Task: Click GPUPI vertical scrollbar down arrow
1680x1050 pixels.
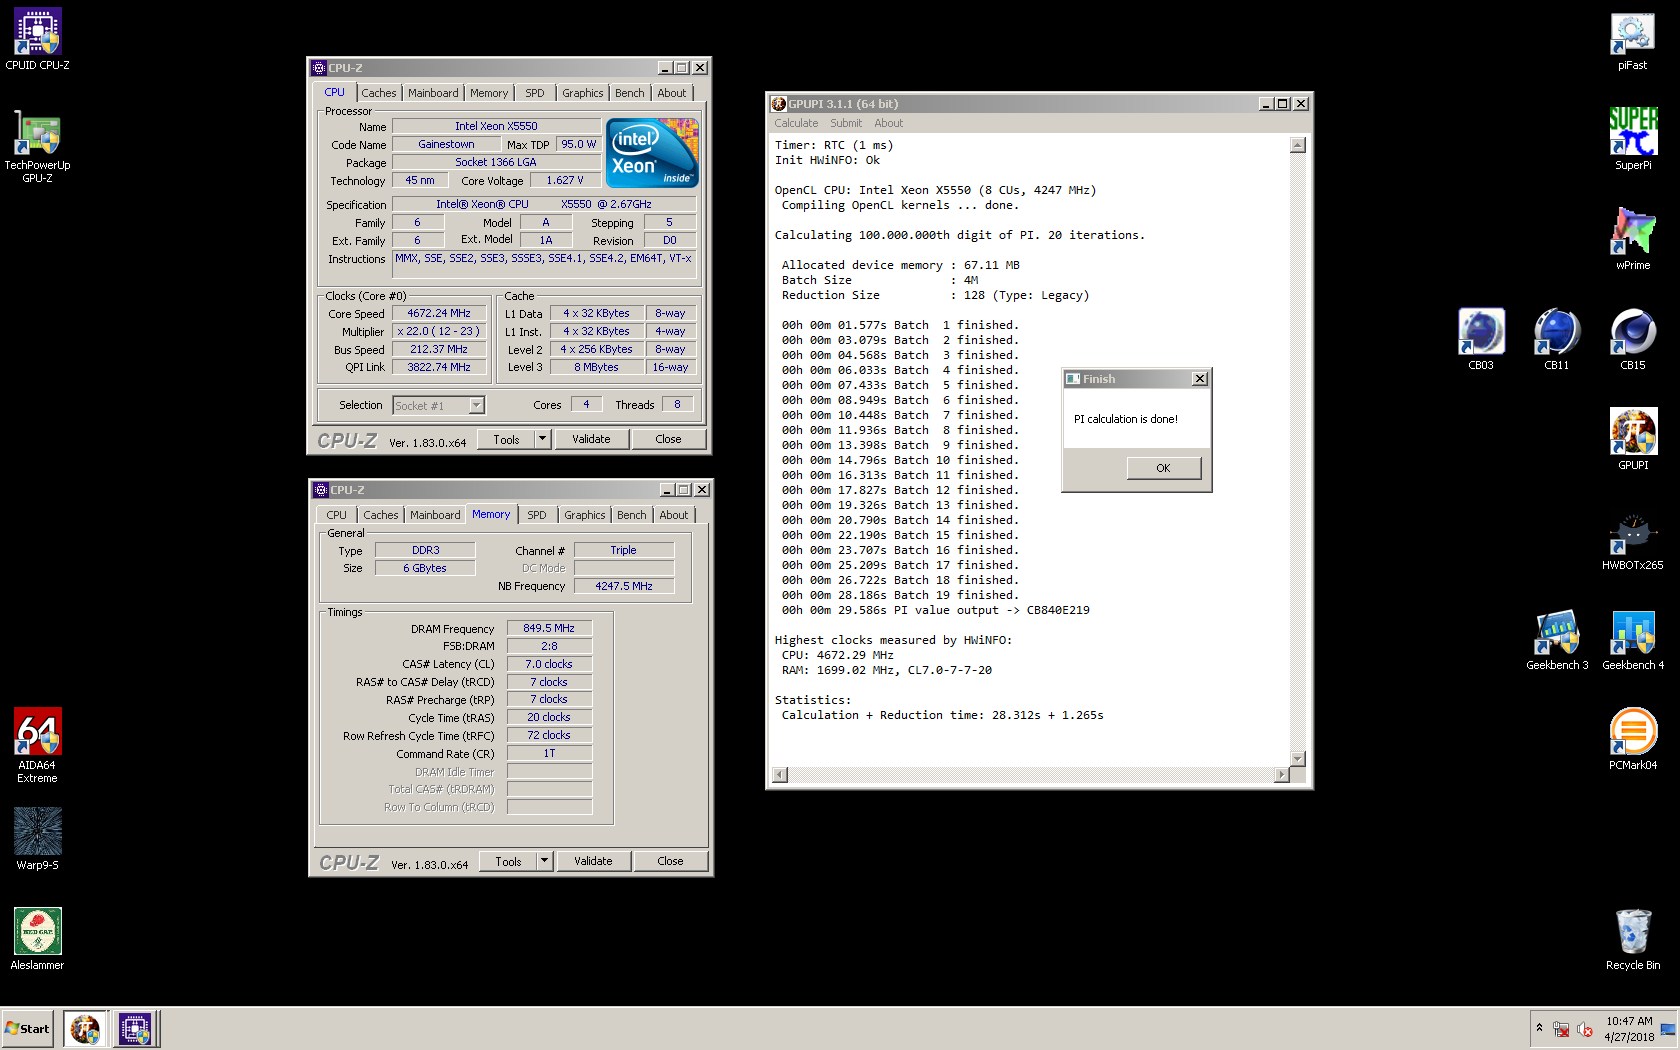Action: tap(1298, 759)
